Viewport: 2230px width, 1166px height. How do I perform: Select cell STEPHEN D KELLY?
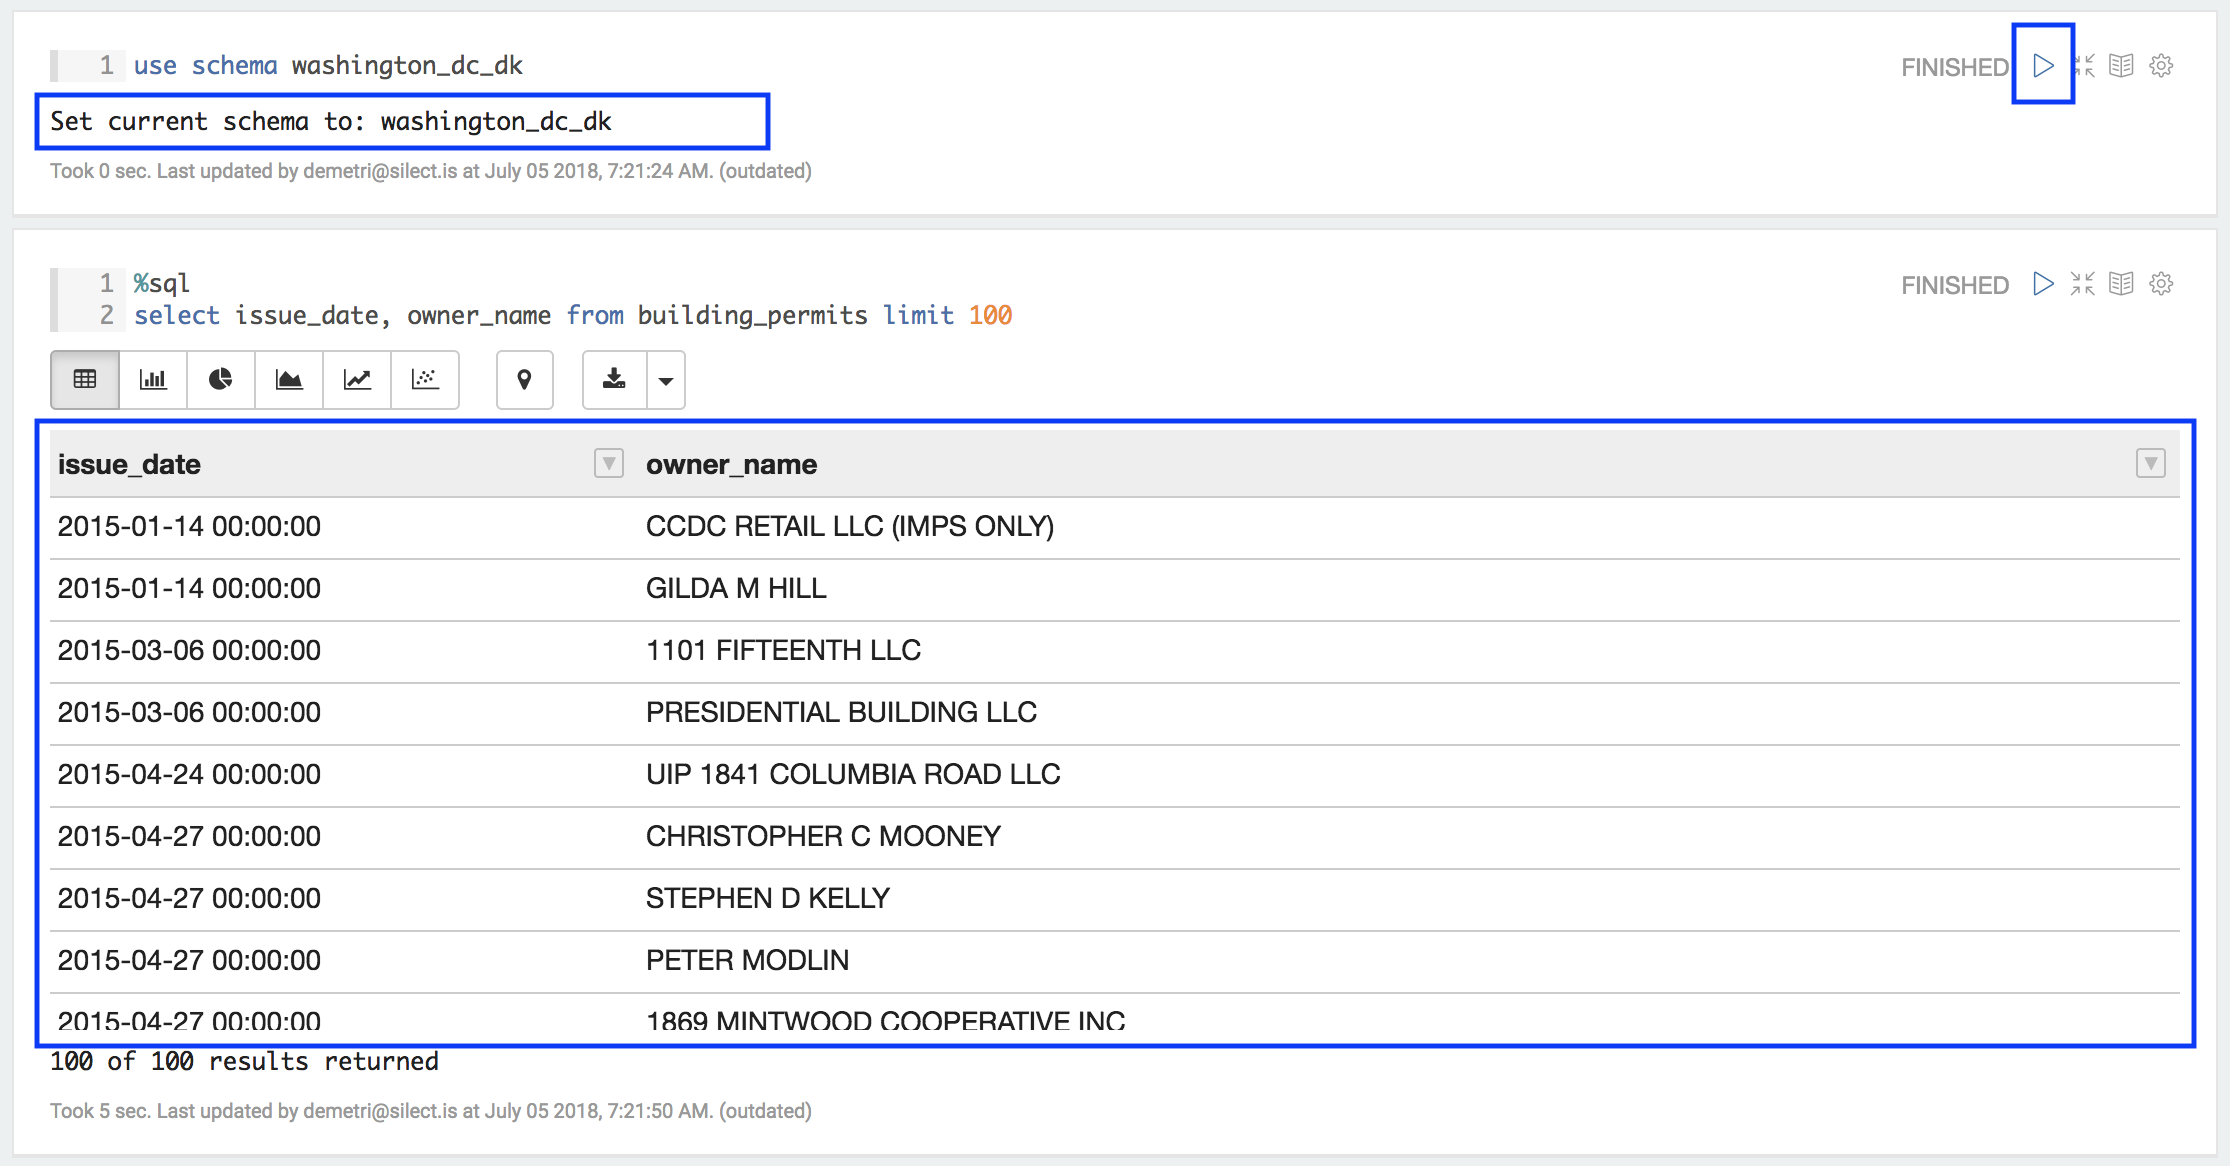(x=1409, y=899)
